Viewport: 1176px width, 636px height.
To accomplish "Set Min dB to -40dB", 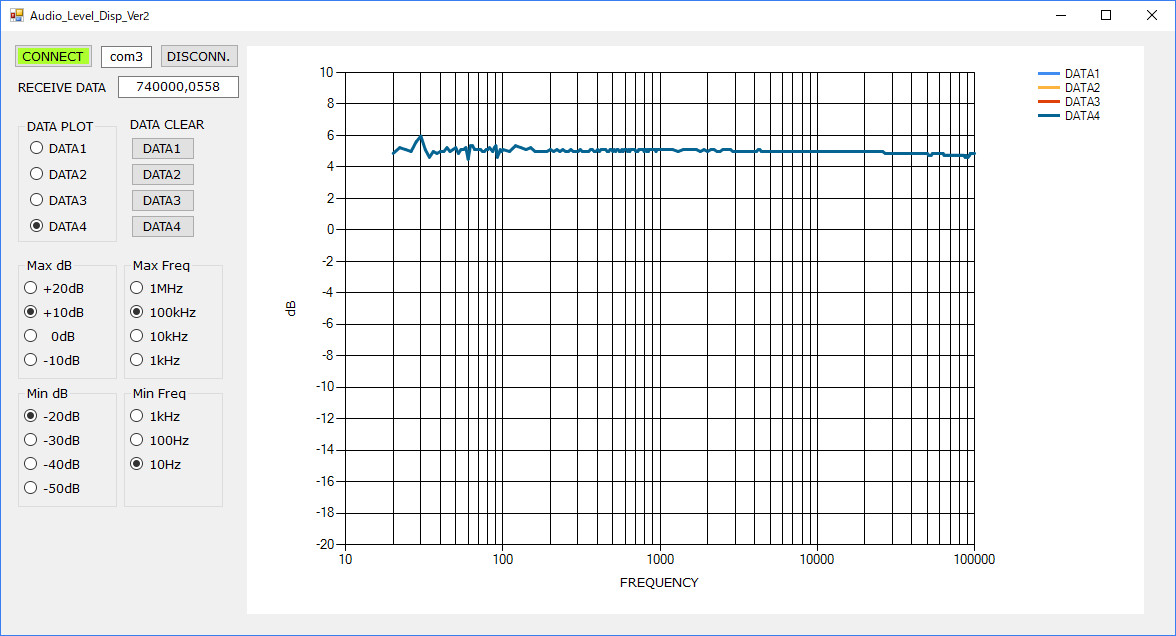I will (x=31, y=464).
